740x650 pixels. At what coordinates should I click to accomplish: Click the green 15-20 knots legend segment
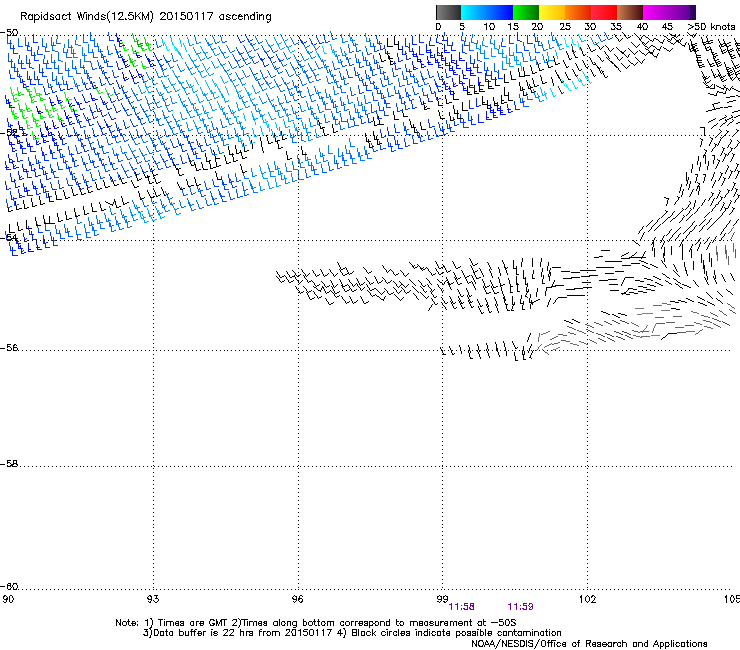click(x=526, y=12)
